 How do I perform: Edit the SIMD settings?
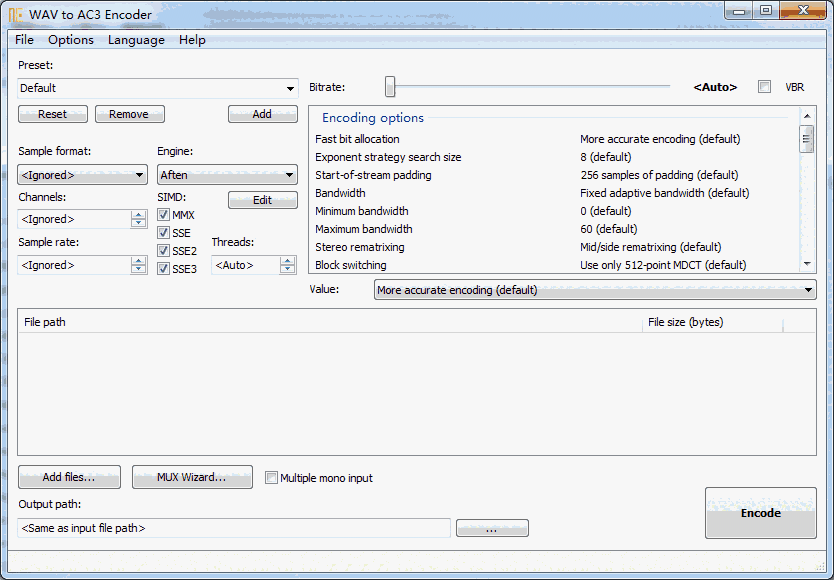[x=262, y=200]
